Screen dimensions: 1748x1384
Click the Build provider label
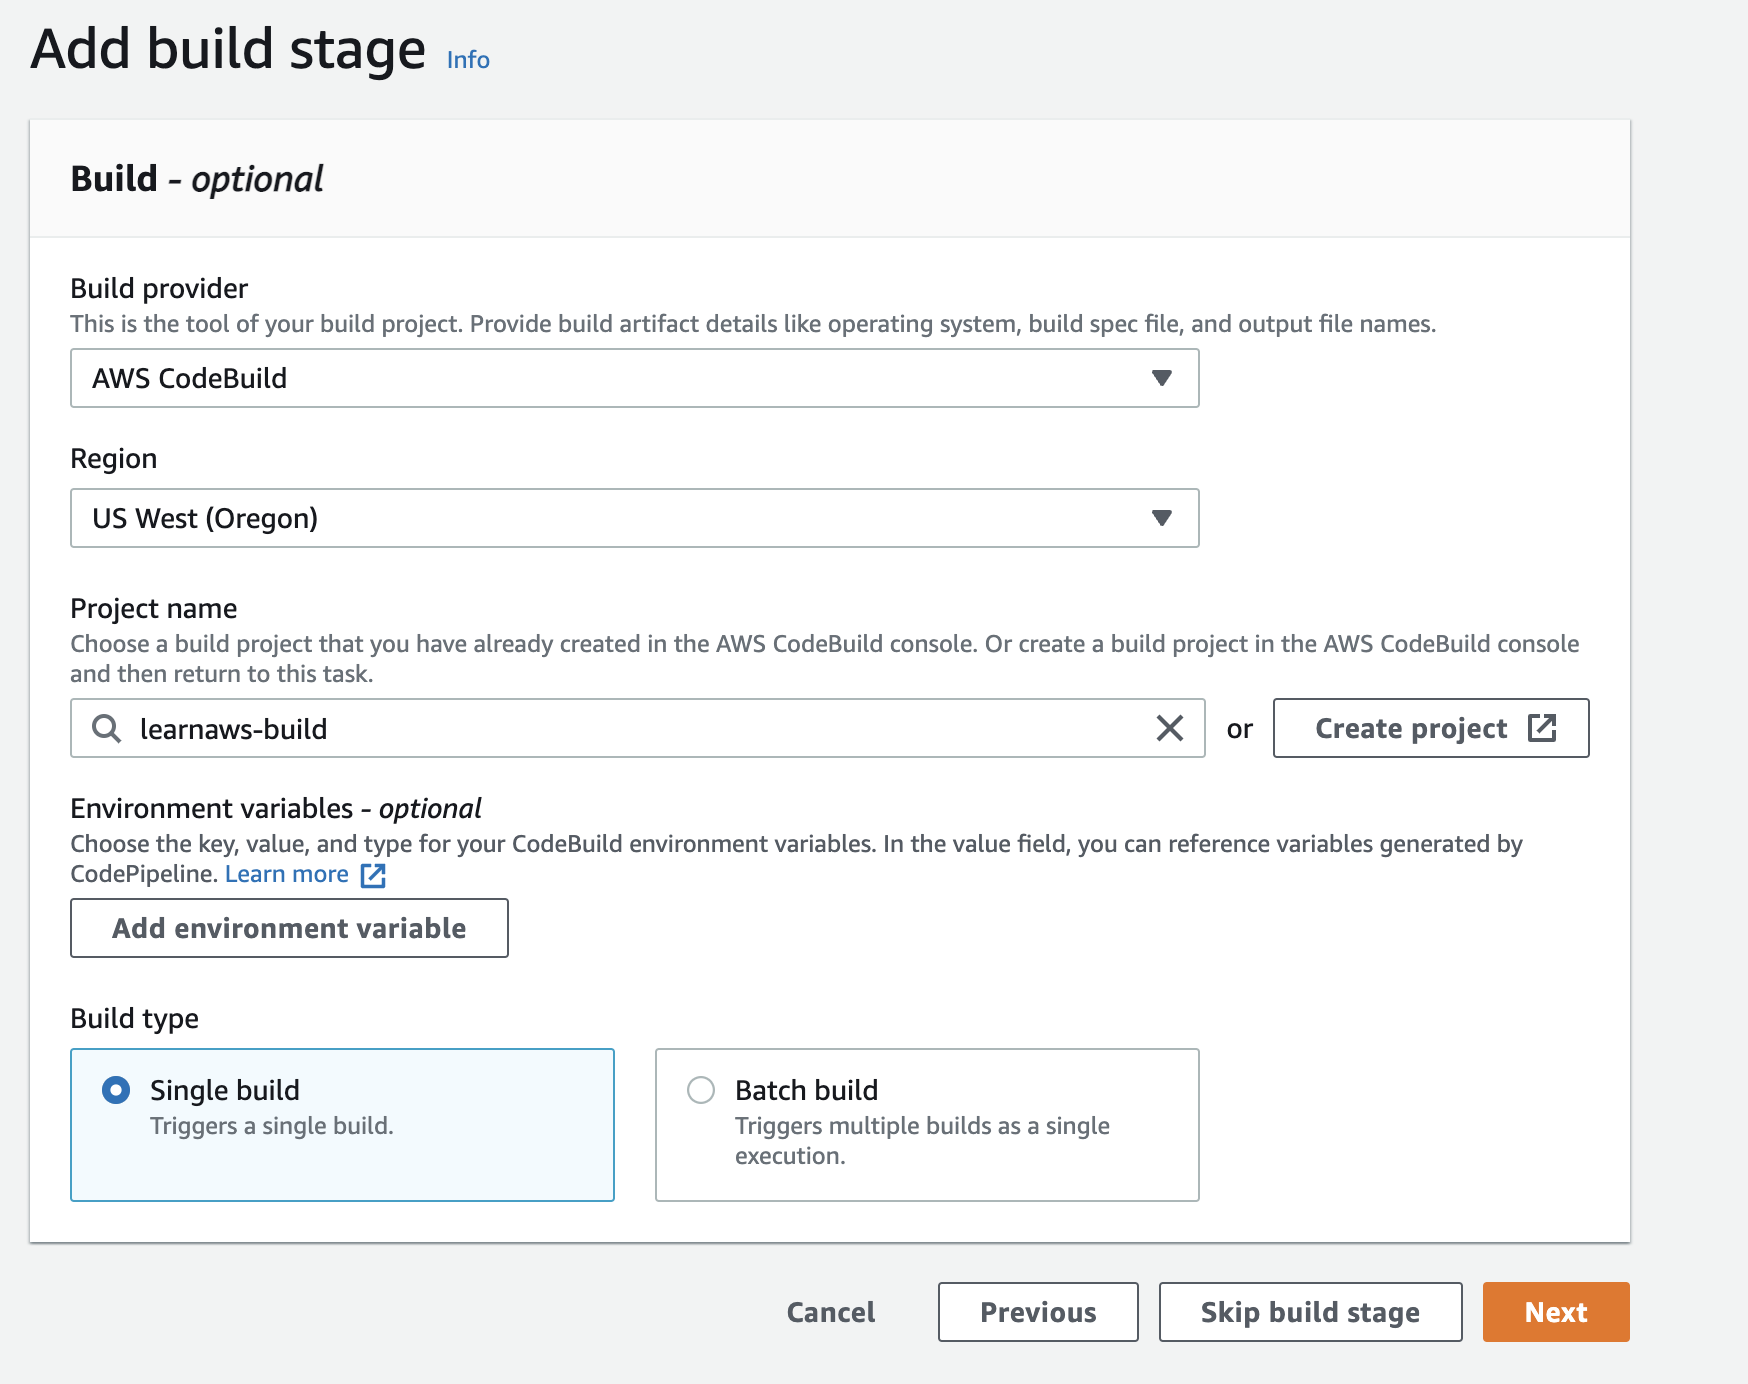click(x=159, y=288)
